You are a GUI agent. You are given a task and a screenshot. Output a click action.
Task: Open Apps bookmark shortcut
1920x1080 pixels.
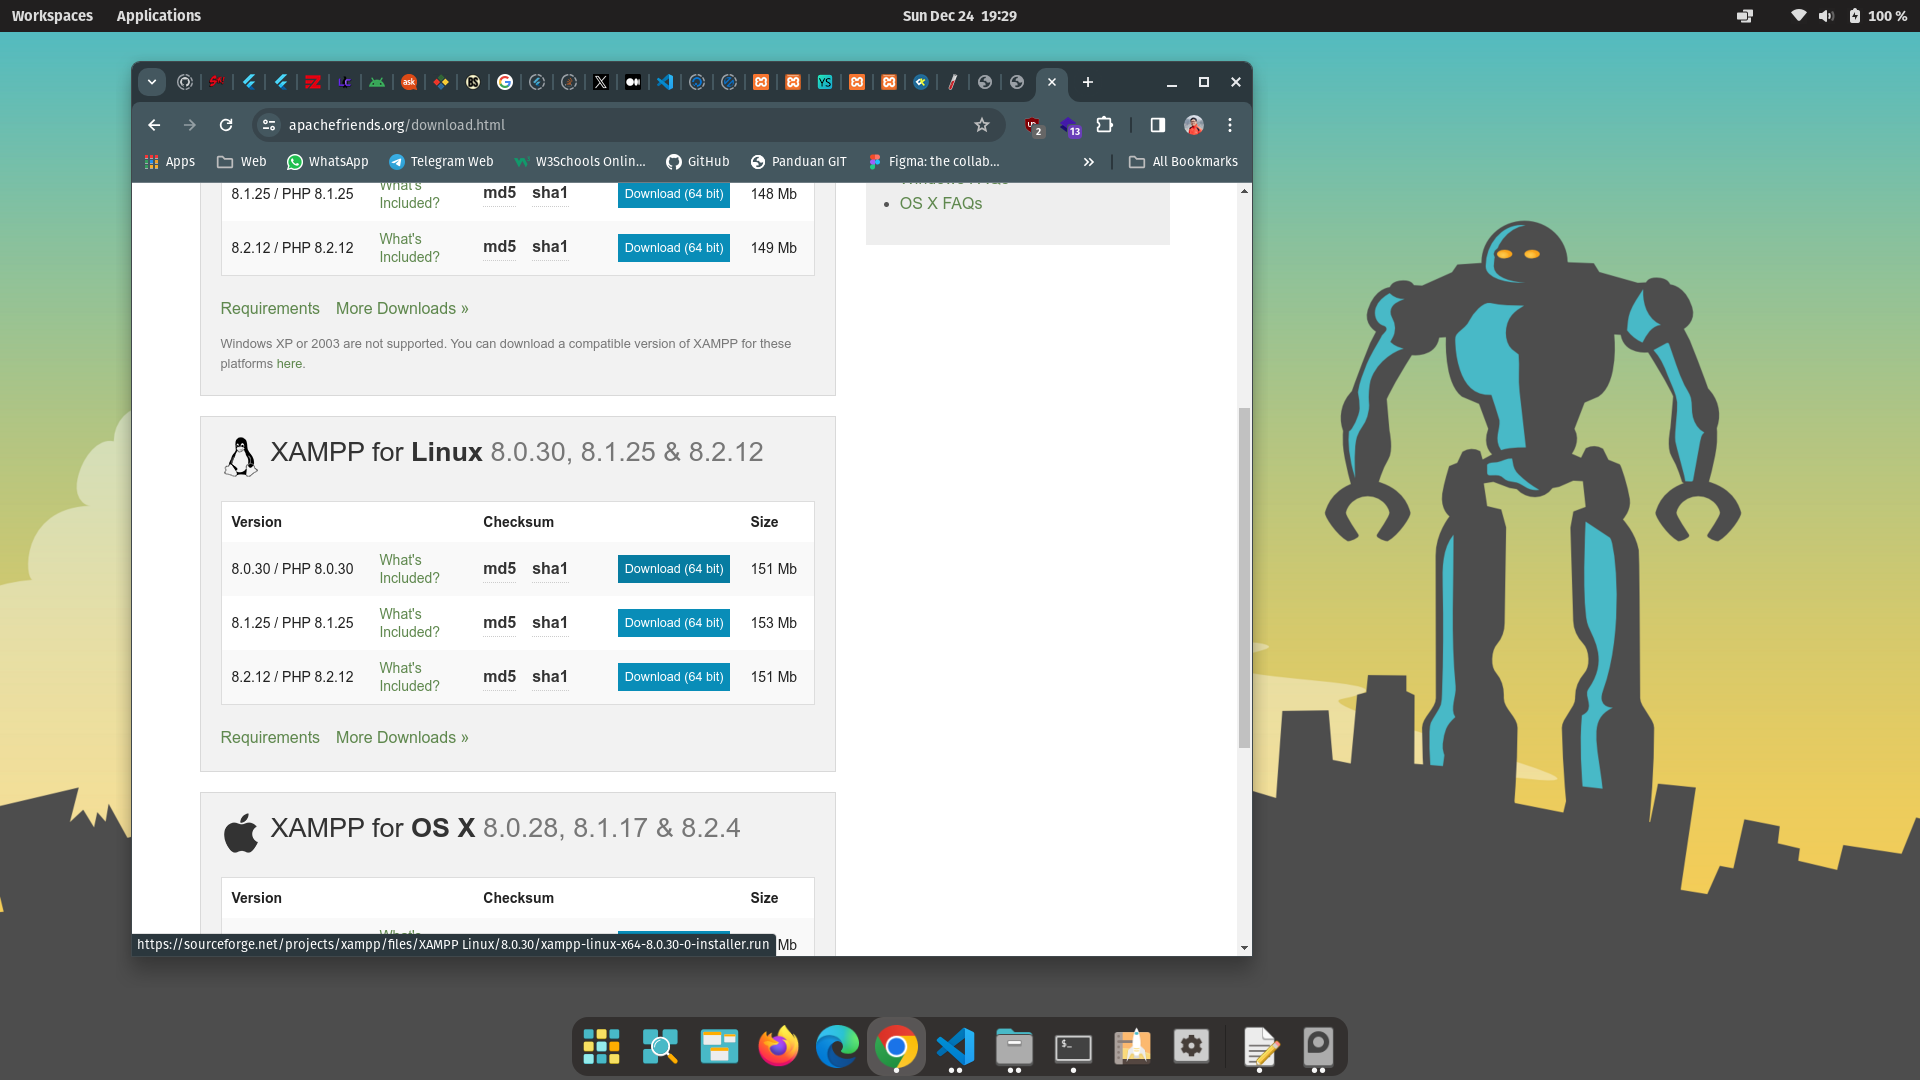pos(170,162)
